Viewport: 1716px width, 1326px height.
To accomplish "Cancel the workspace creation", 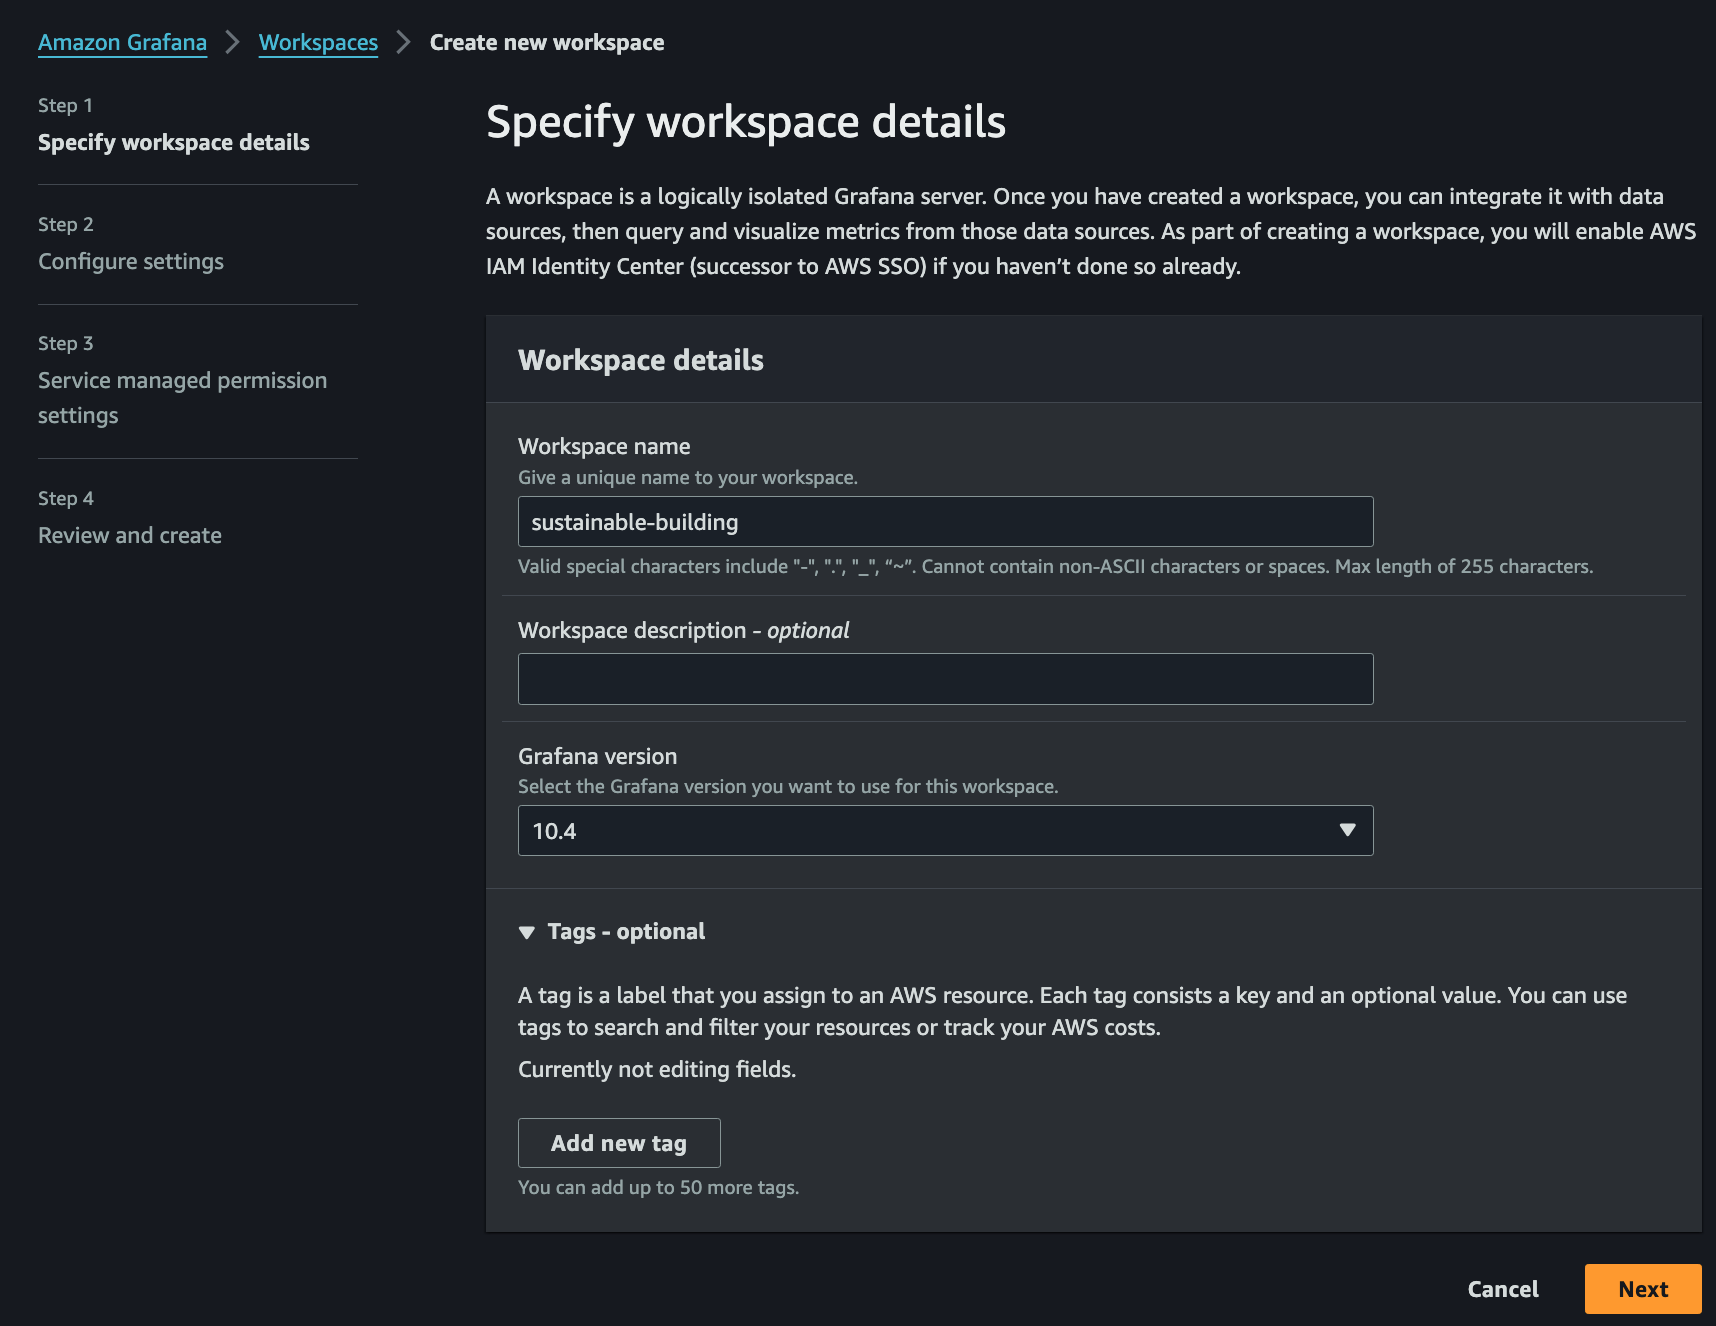I will (x=1503, y=1289).
